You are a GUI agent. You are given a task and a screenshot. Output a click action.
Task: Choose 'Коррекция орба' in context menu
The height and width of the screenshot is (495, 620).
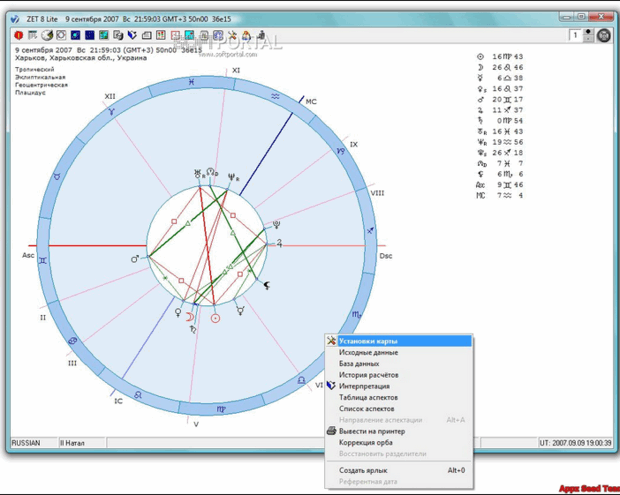tap(365, 442)
